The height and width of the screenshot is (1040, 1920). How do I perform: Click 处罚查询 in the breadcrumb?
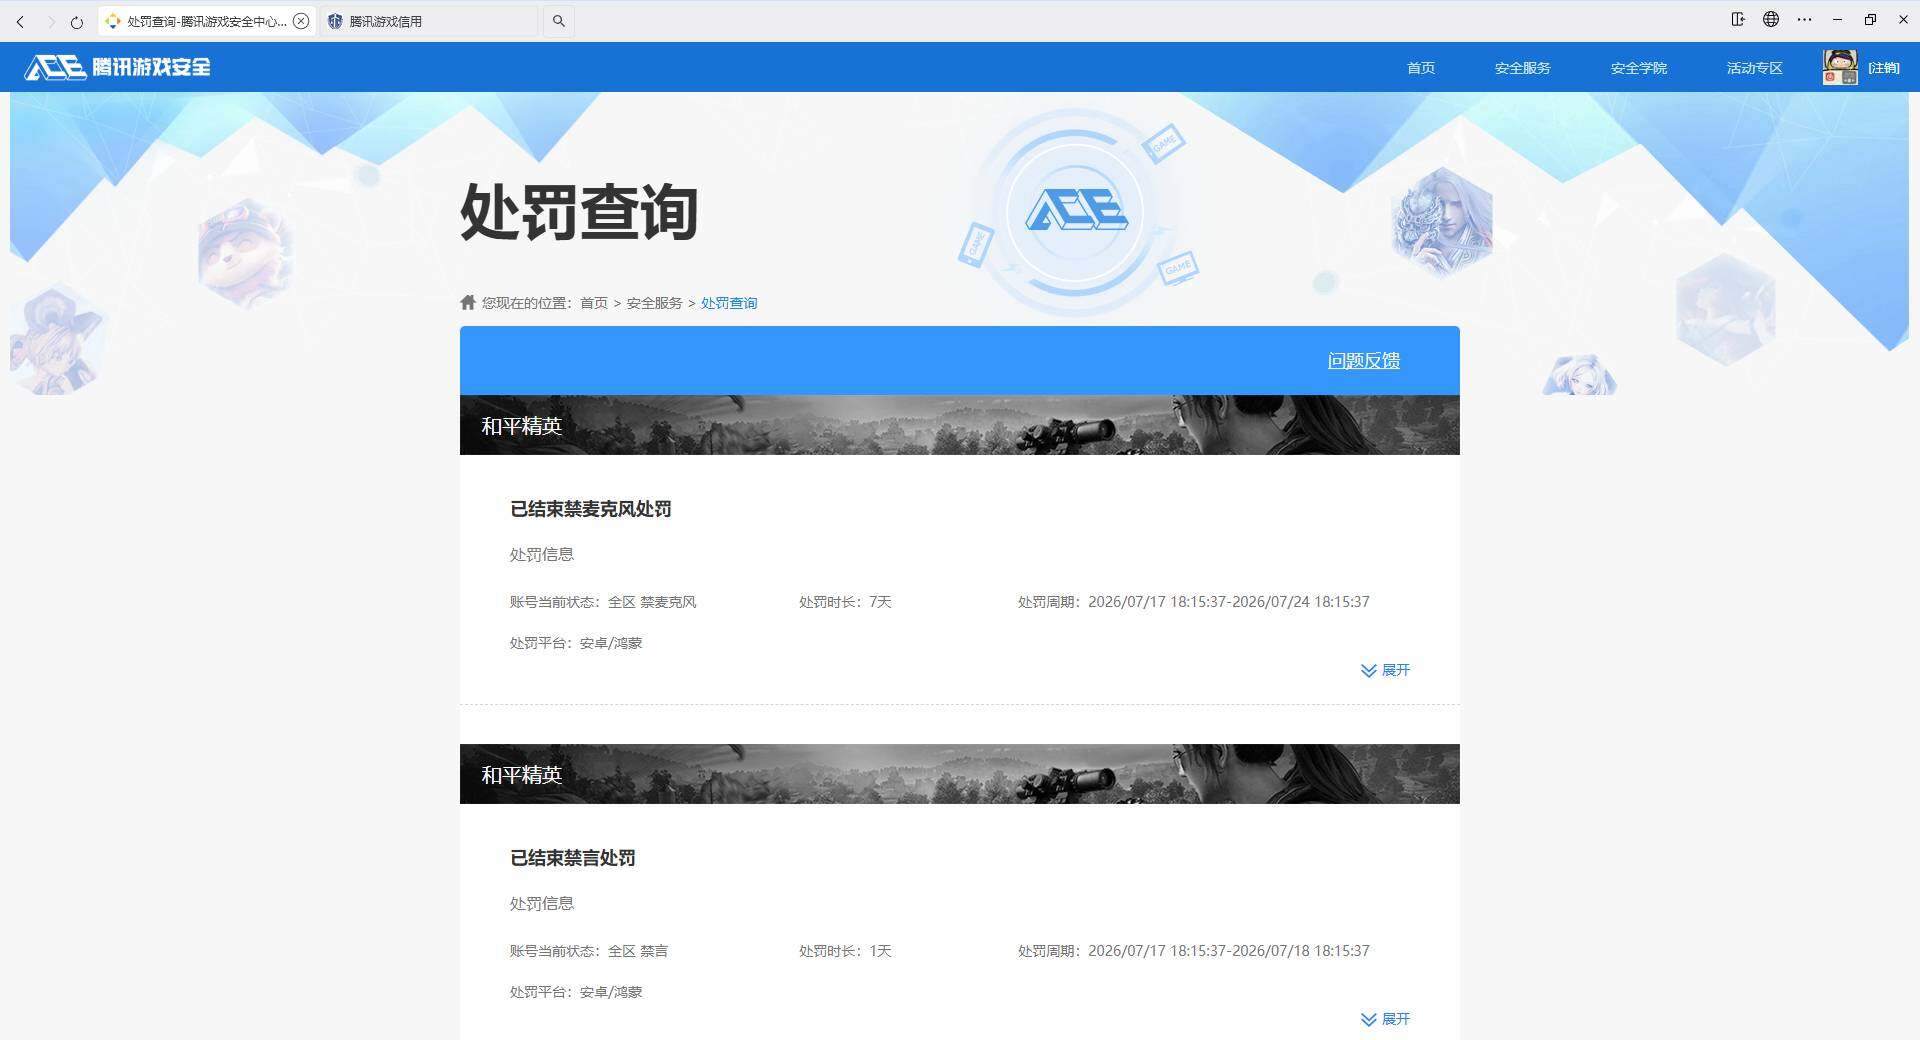pyautogui.click(x=729, y=303)
